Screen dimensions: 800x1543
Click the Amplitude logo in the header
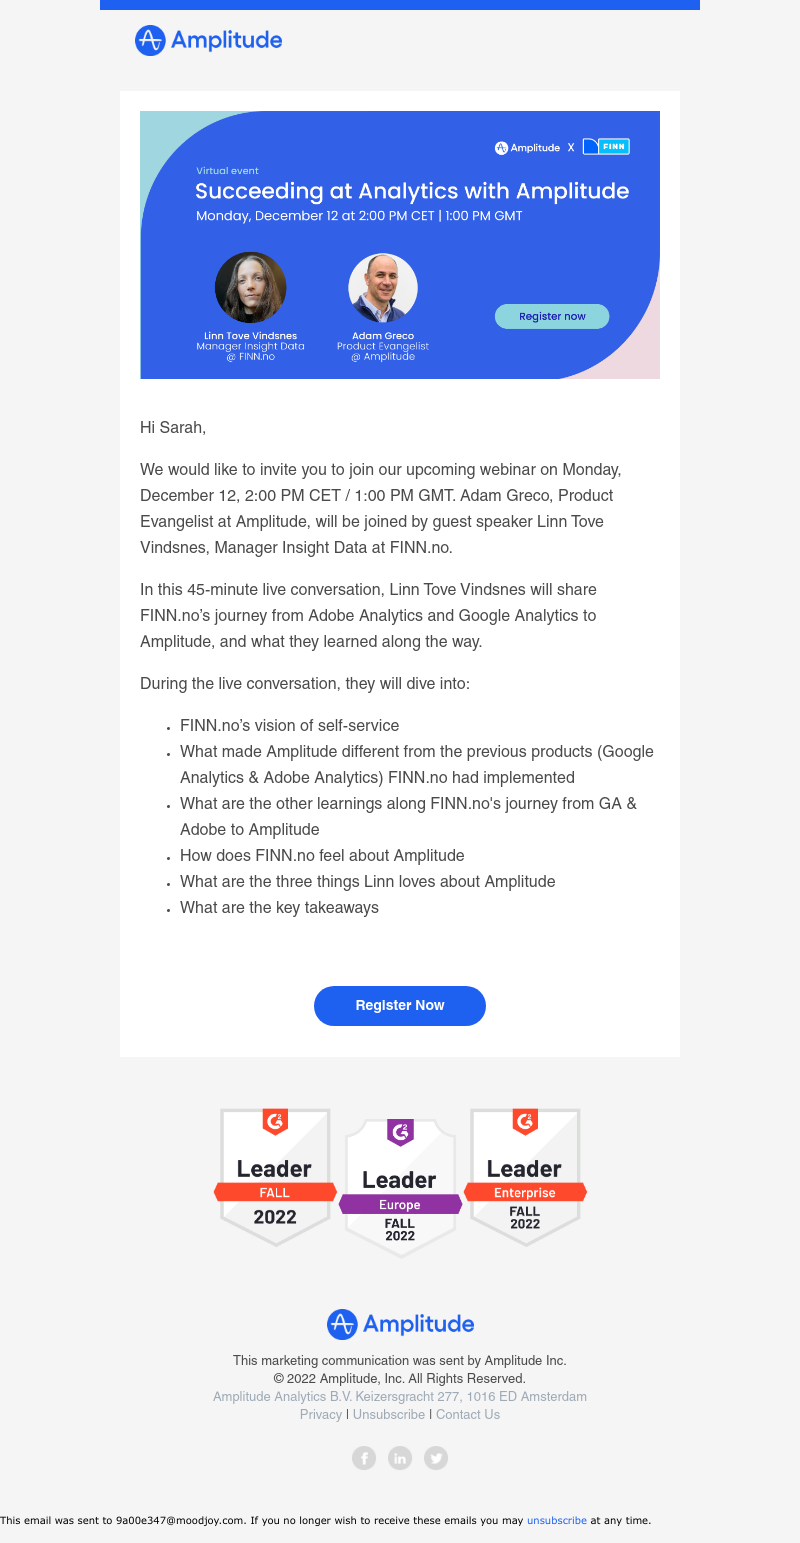(x=209, y=40)
